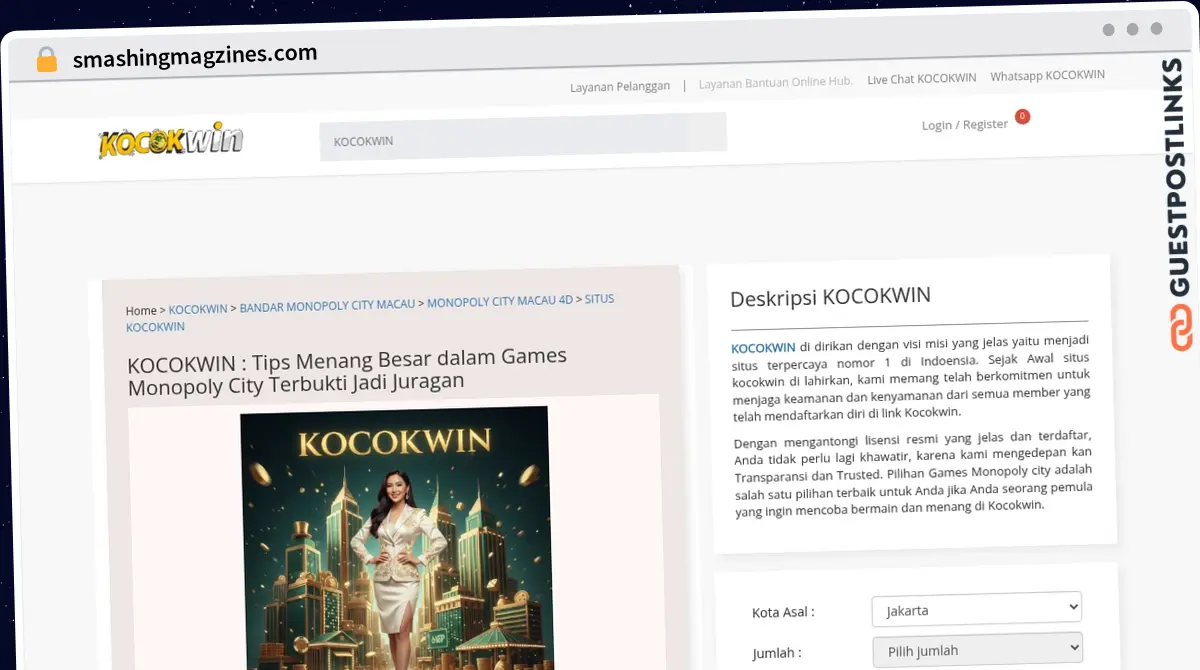The width and height of the screenshot is (1200, 670).
Task: Click the Tips Menang Besar article title
Action: pyautogui.click(x=347, y=370)
